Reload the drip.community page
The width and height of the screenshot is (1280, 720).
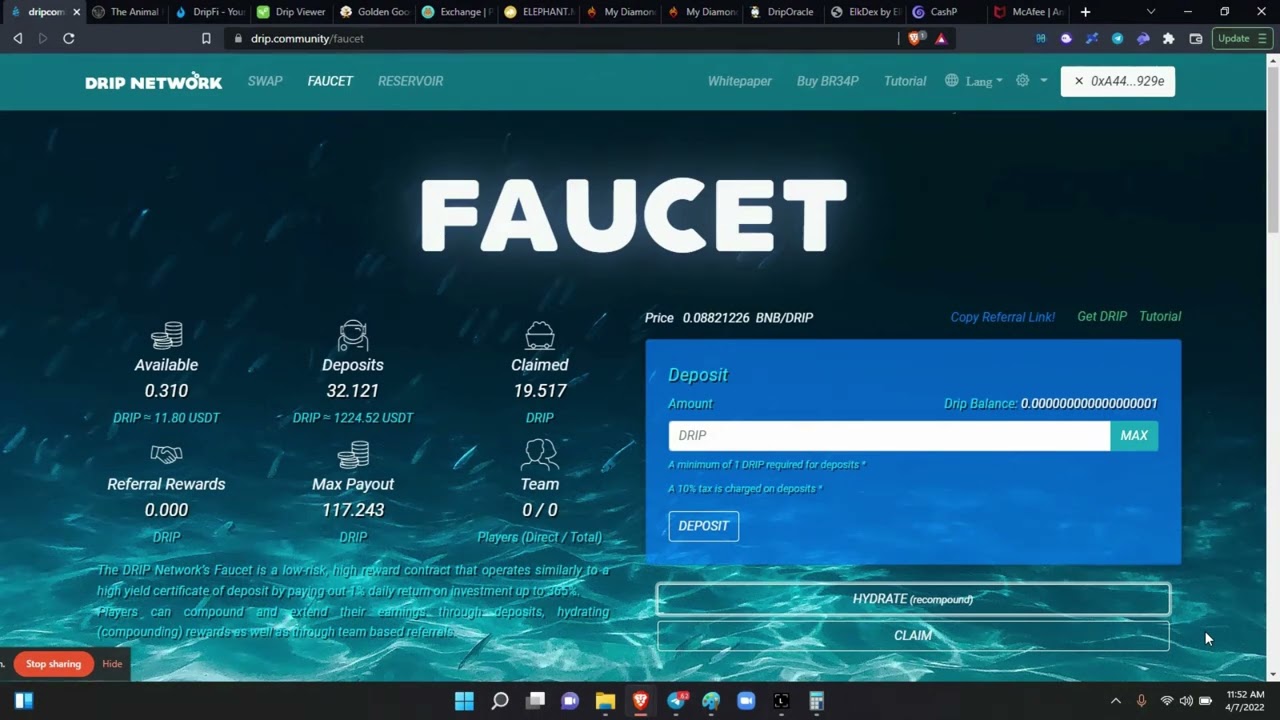pos(68,38)
